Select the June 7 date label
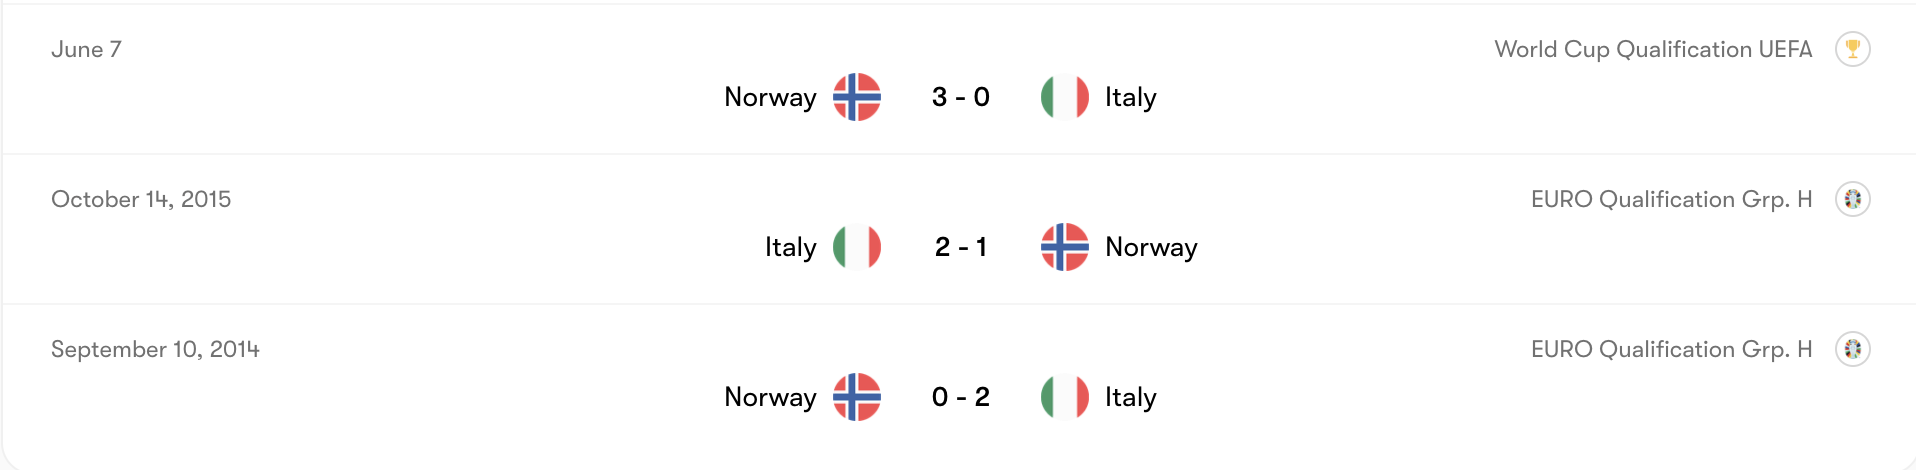 tap(86, 49)
